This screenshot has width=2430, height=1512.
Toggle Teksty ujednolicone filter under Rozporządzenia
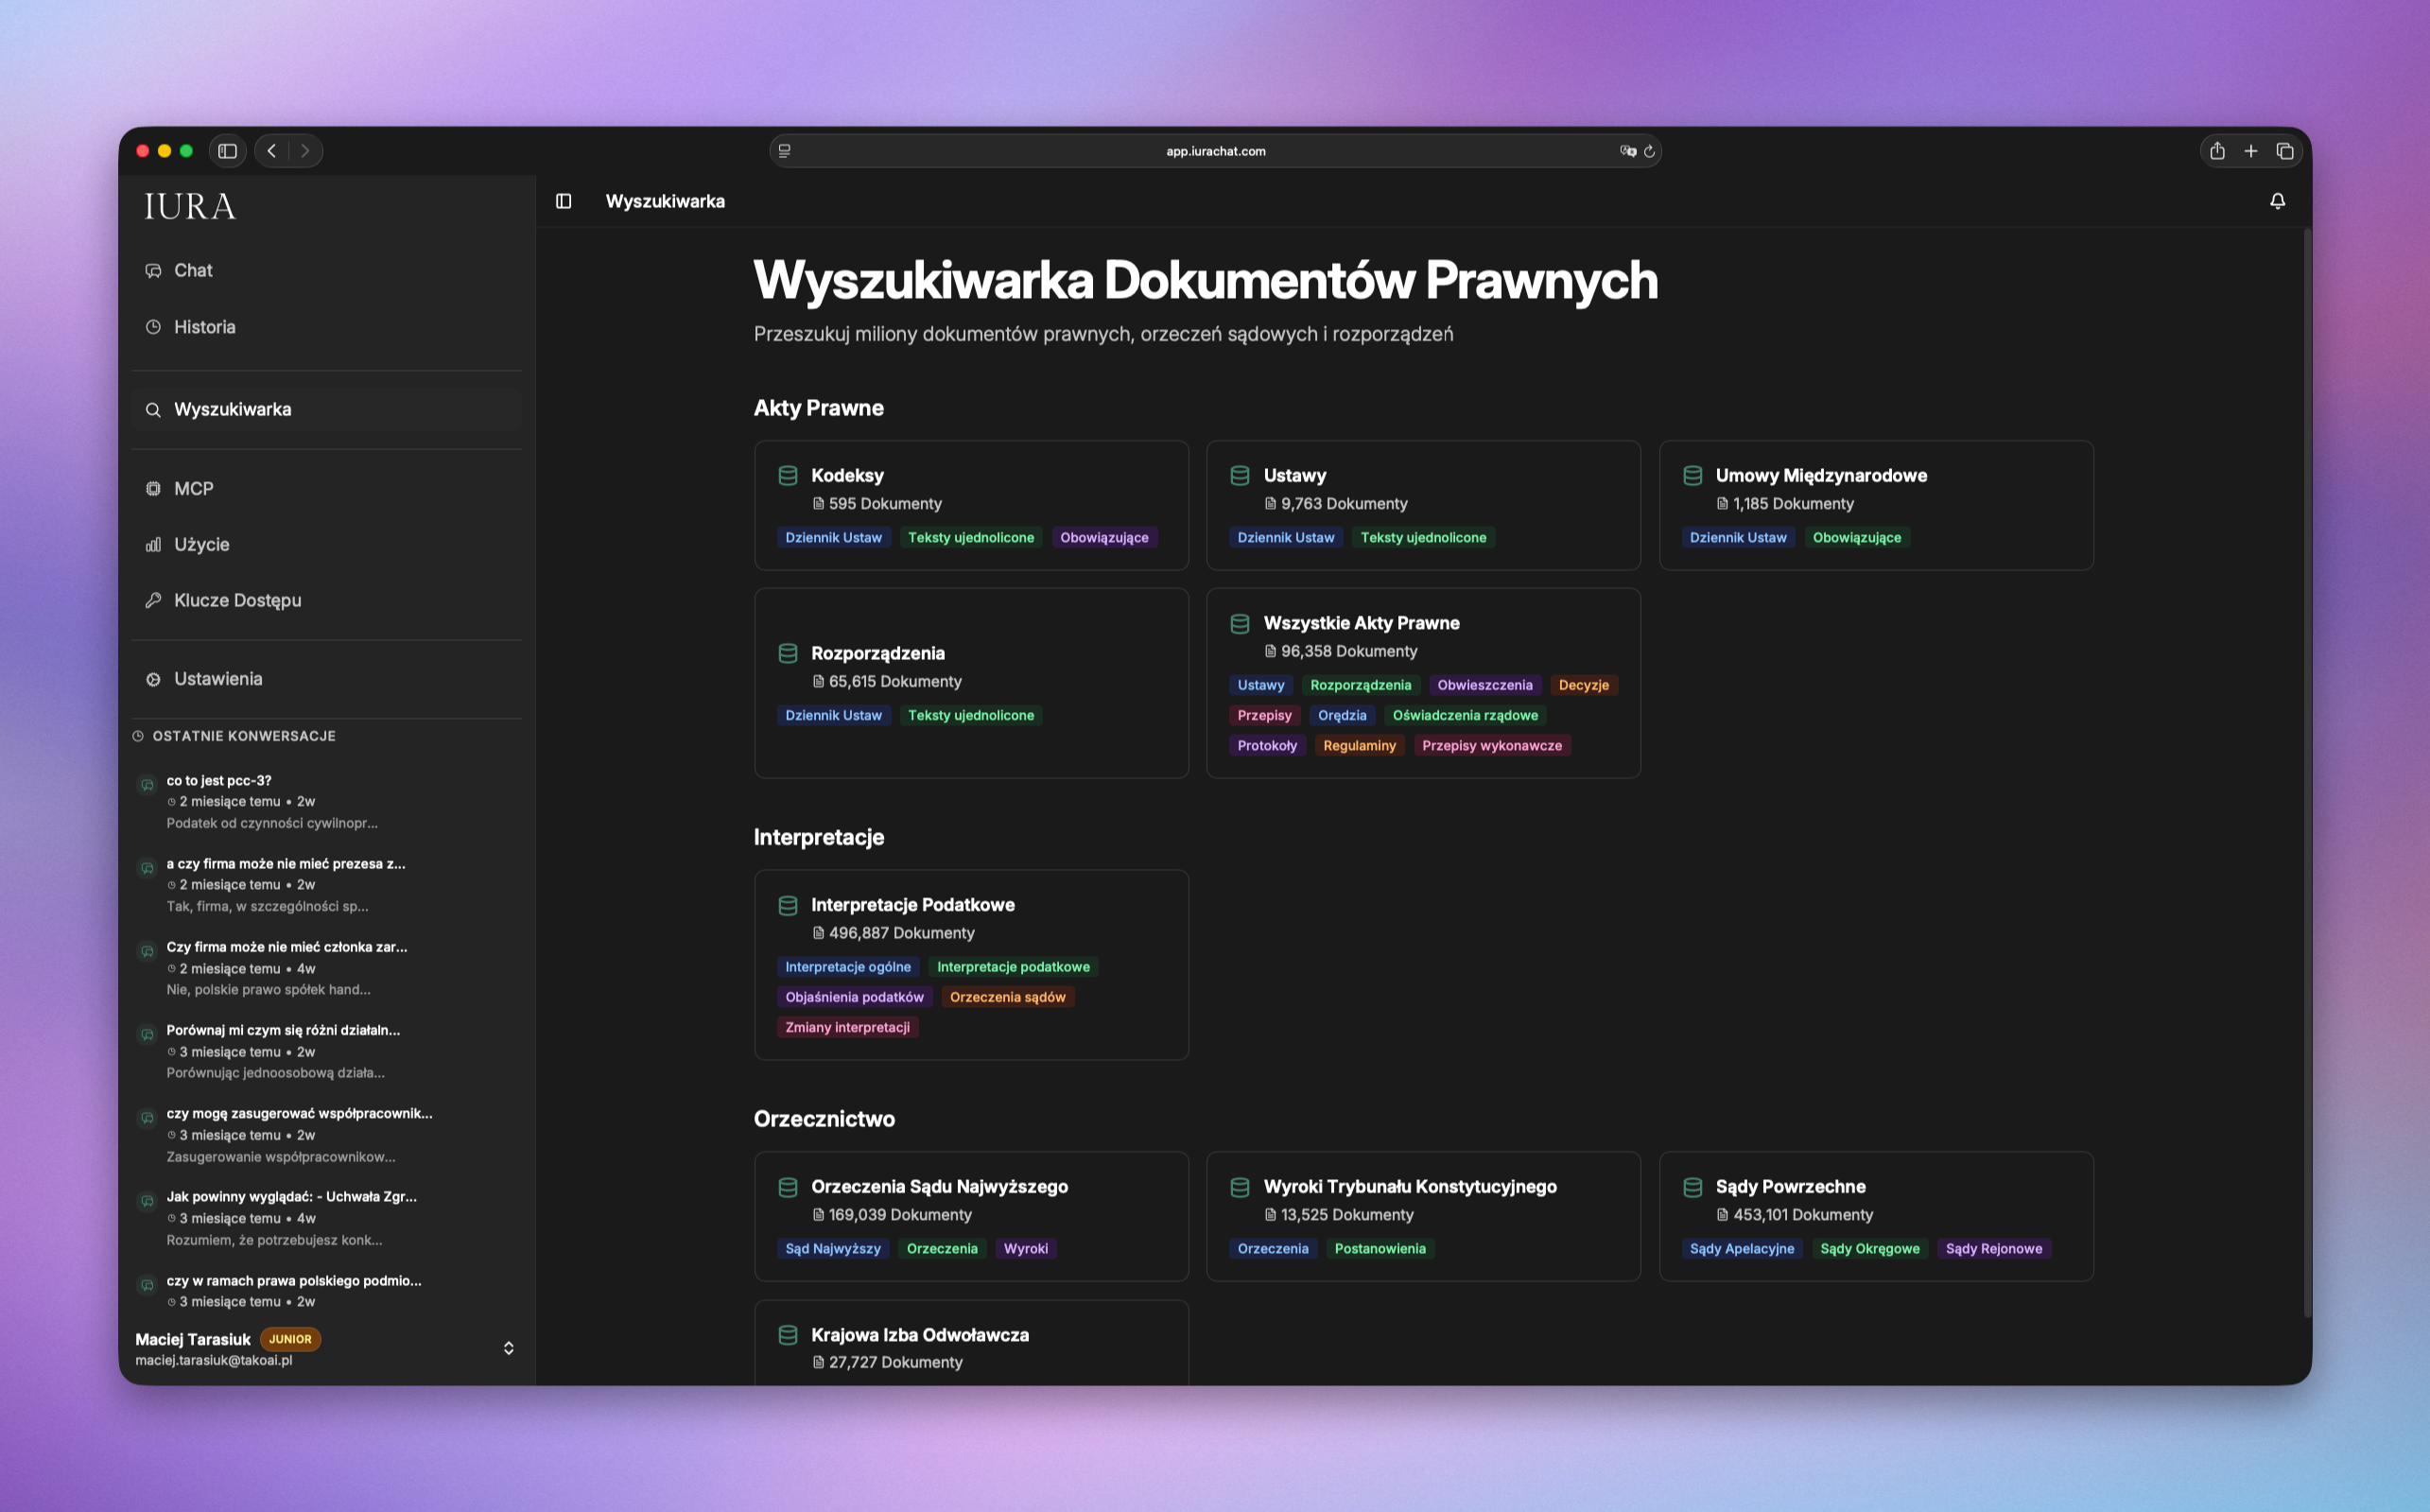(971, 715)
